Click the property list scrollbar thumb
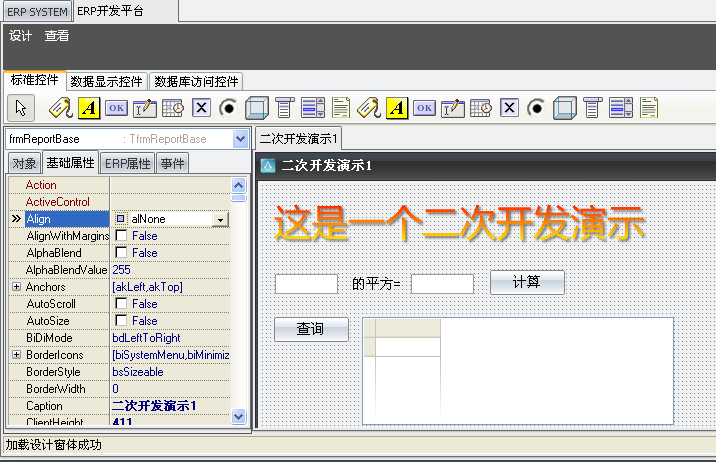Screen dimensions: 716x462 239,198
